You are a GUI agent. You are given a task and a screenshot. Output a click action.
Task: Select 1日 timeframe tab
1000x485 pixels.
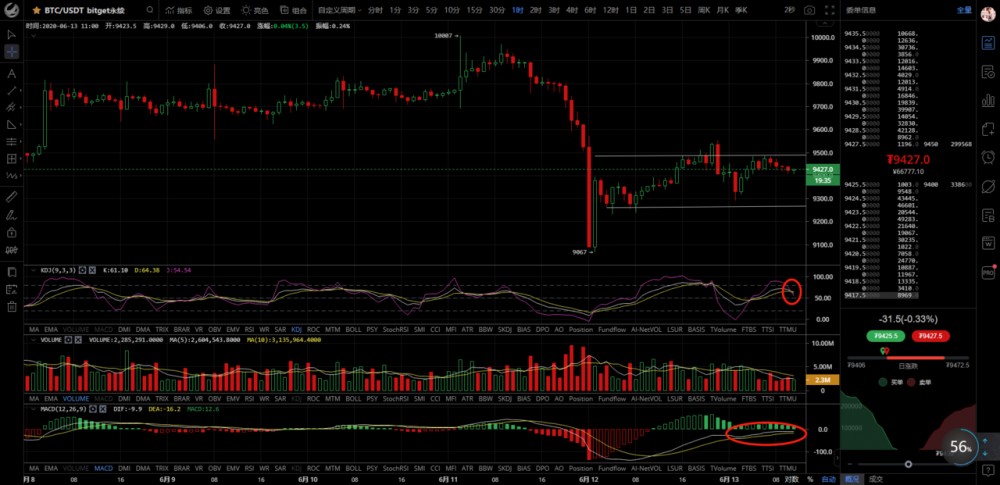pyautogui.click(x=631, y=10)
